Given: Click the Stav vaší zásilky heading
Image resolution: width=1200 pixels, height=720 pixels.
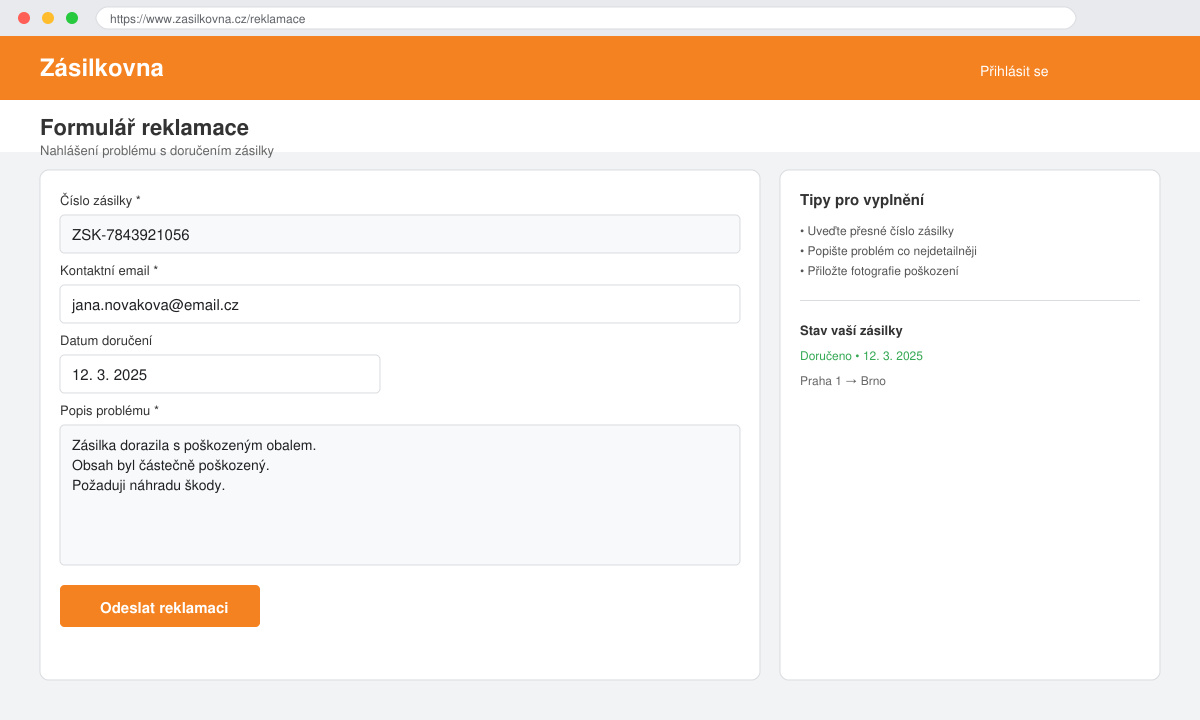Looking at the screenshot, I should (x=851, y=331).
